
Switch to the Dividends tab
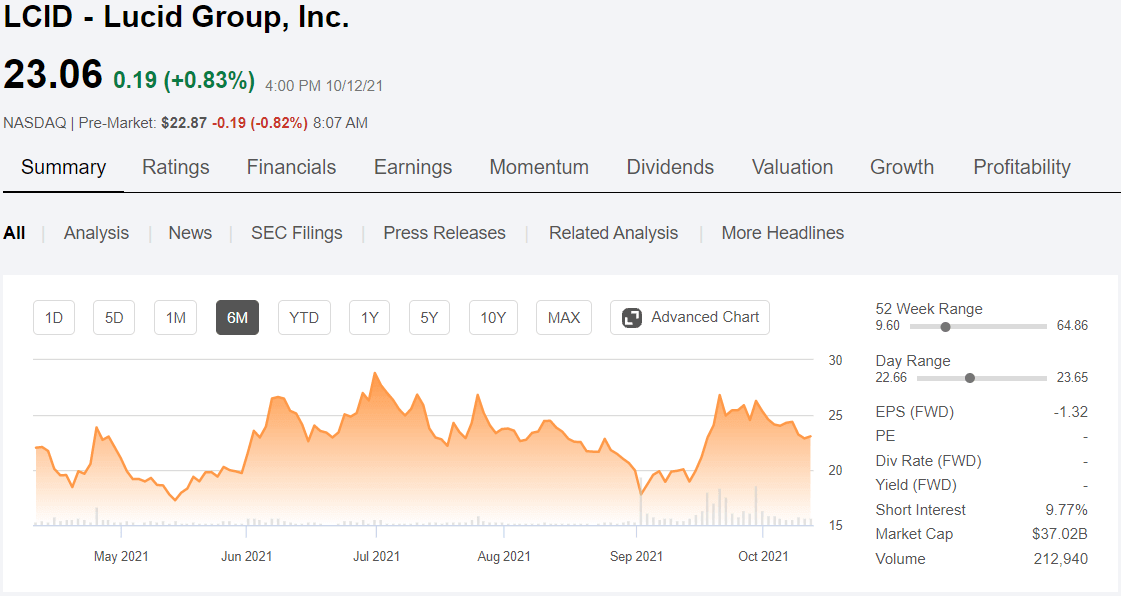(x=670, y=167)
